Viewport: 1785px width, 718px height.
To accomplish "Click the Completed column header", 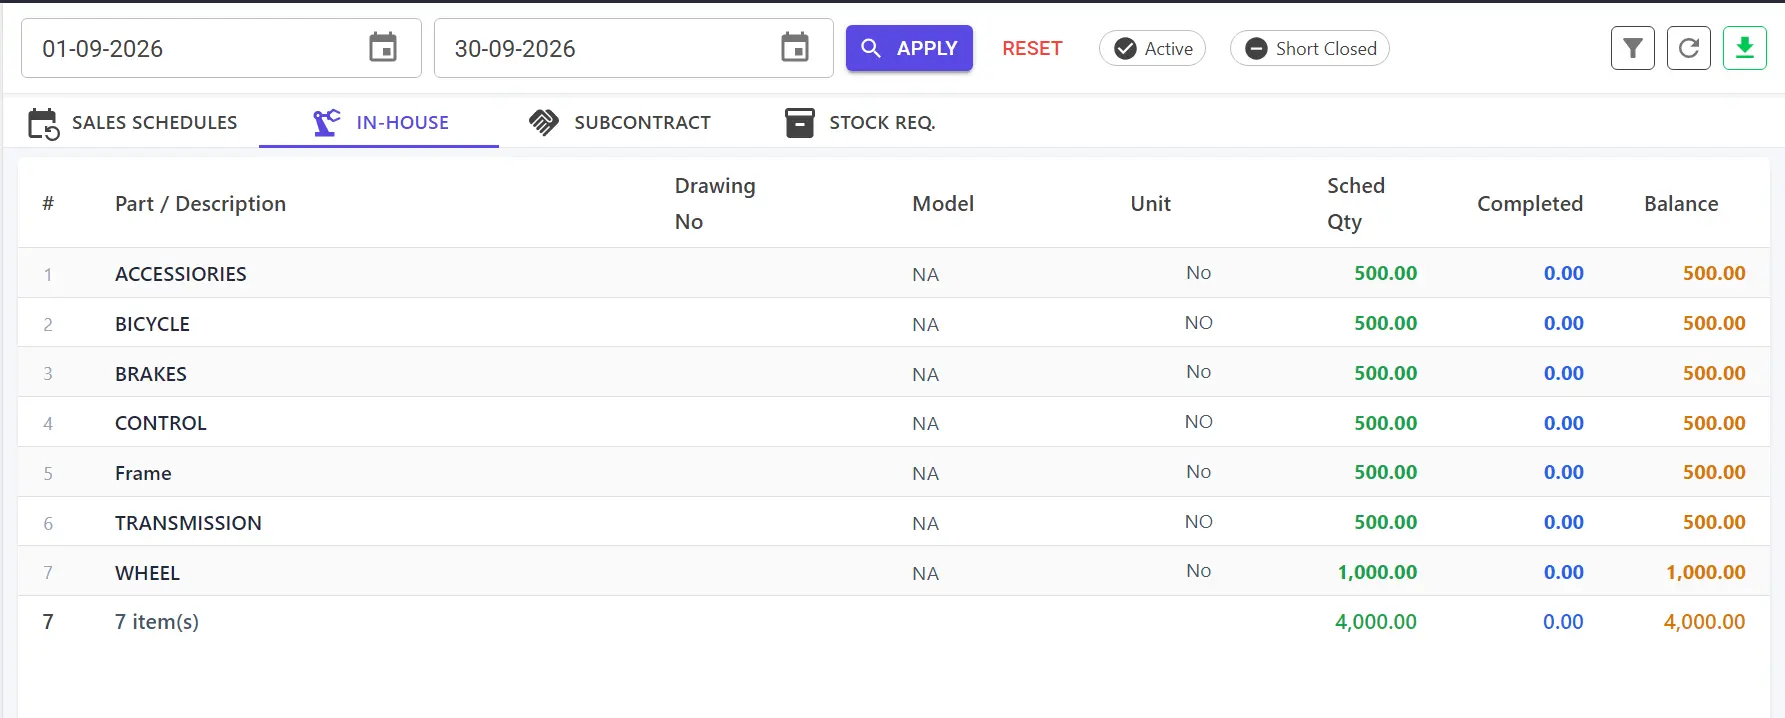I will click(1530, 204).
